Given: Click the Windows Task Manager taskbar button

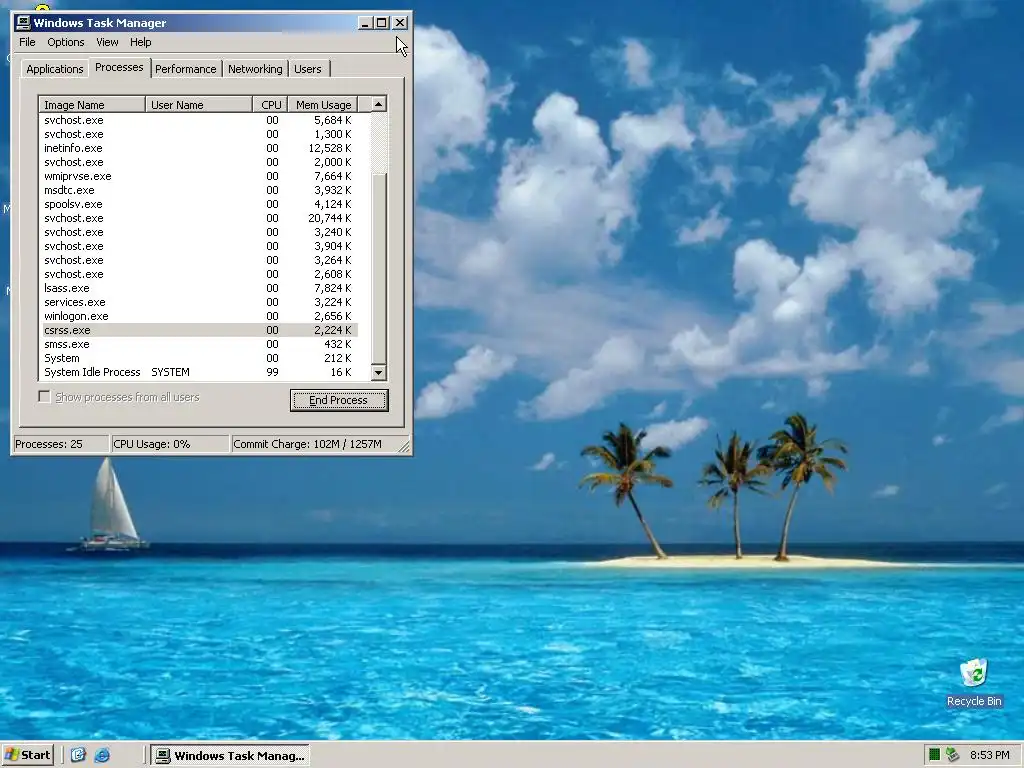Looking at the screenshot, I should point(230,756).
